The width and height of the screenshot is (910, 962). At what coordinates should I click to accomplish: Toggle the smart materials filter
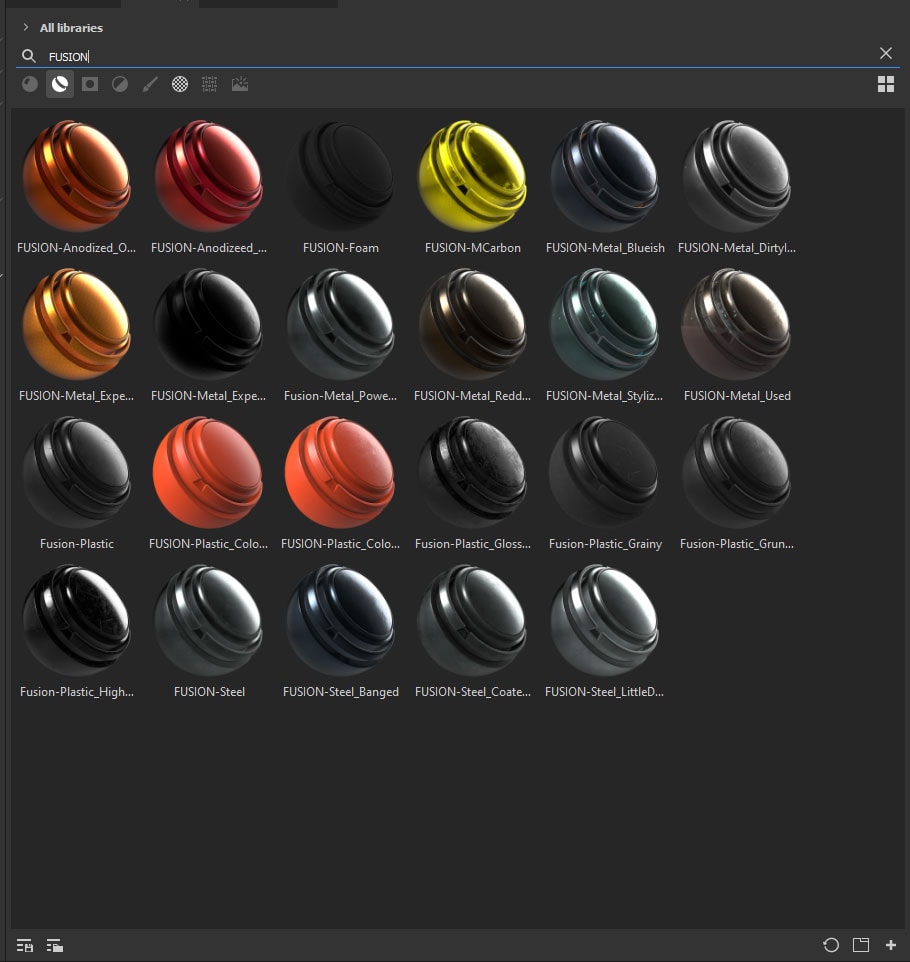[60, 84]
